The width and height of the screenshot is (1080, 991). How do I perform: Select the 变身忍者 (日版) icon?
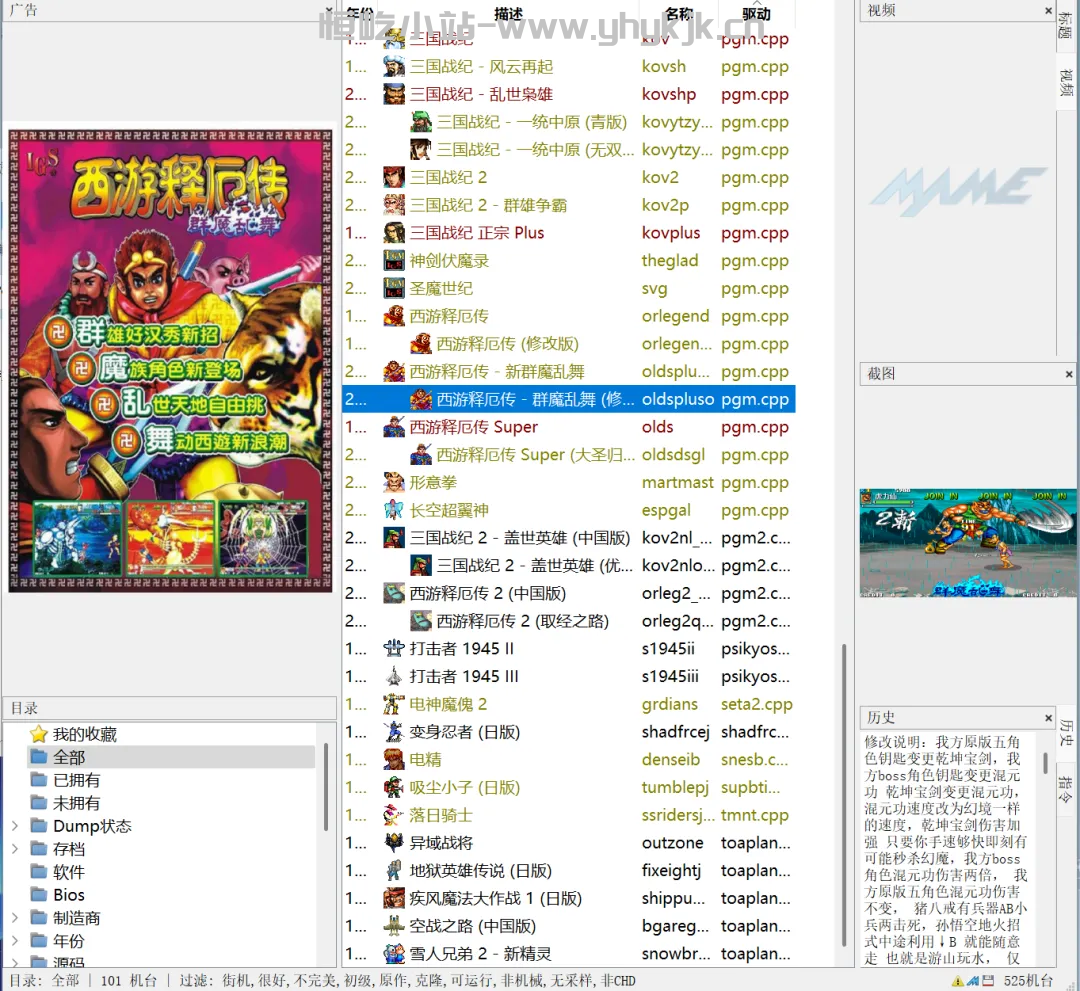394,731
